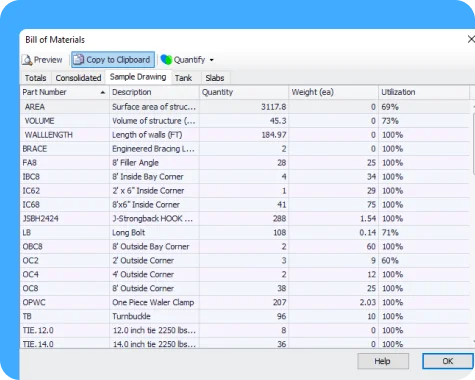This screenshot has width=475, height=380.
Task: Click the 69% utilization value
Action: point(390,107)
